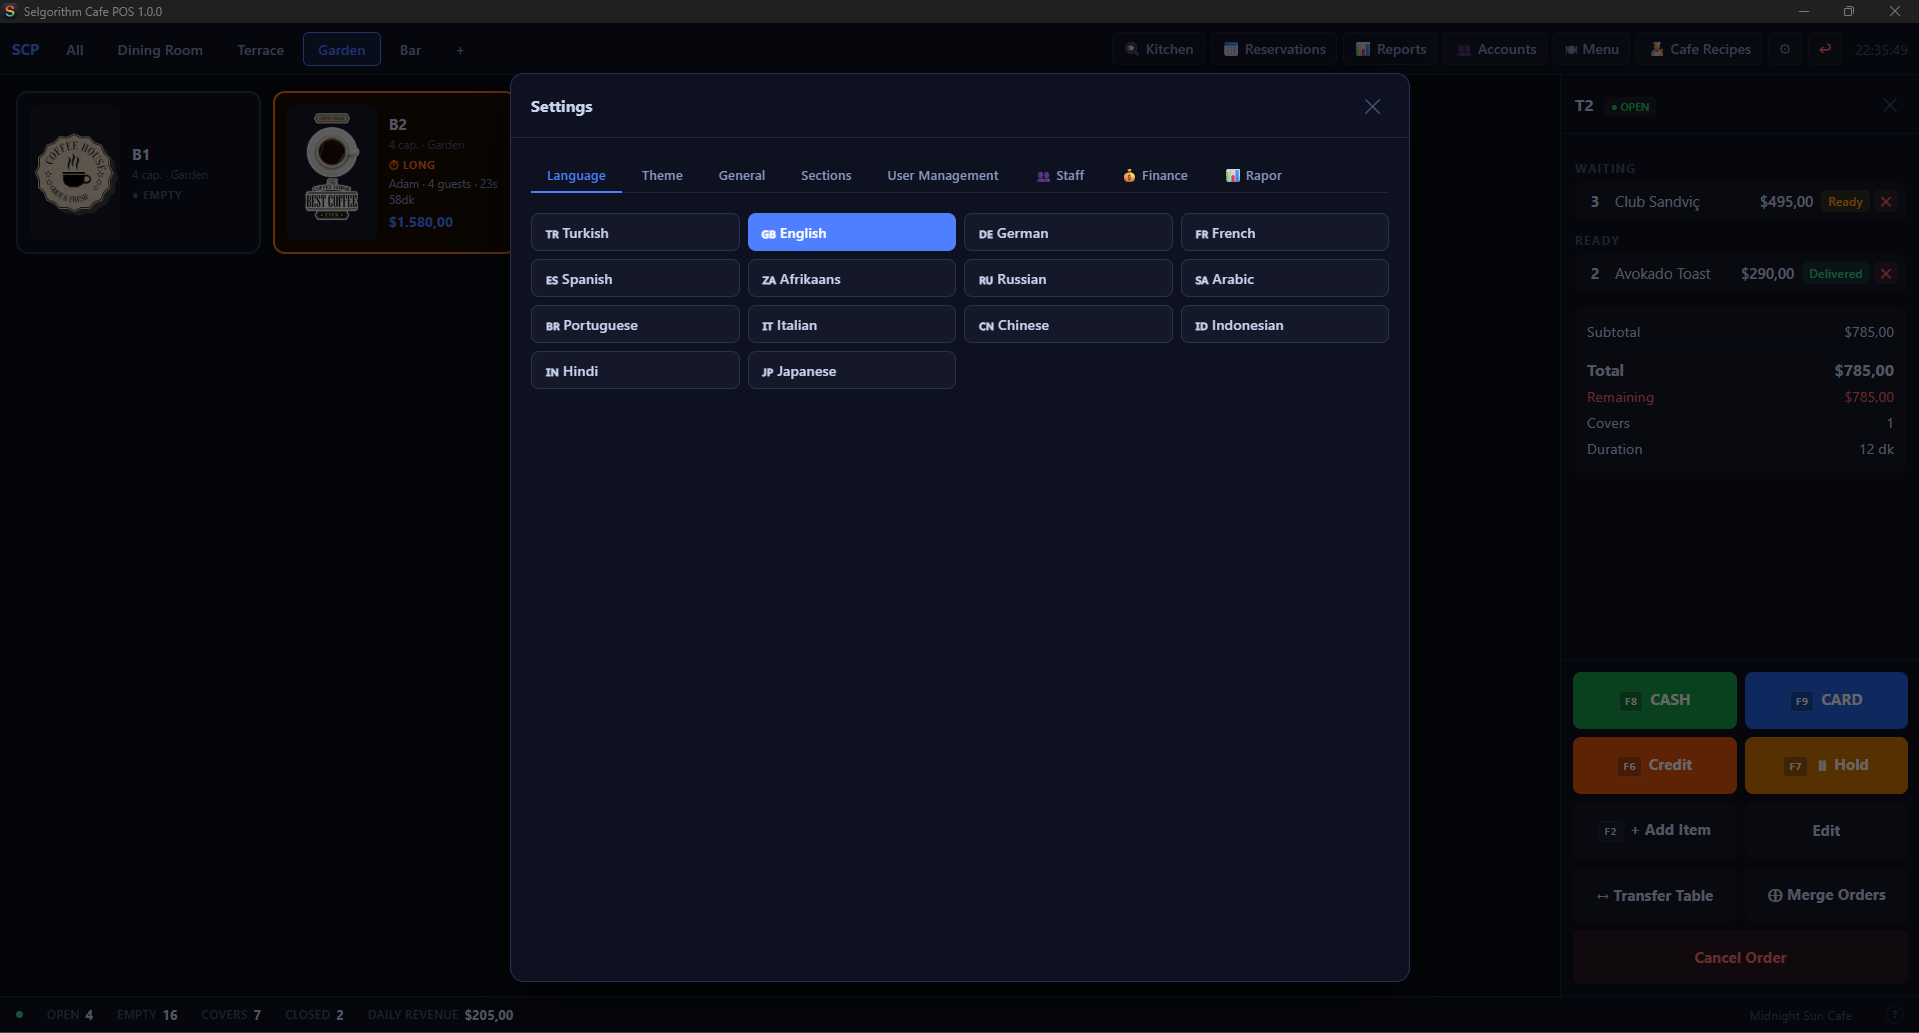This screenshot has height=1033, width=1919.
Task: Select table B1 card
Action: click(x=138, y=172)
